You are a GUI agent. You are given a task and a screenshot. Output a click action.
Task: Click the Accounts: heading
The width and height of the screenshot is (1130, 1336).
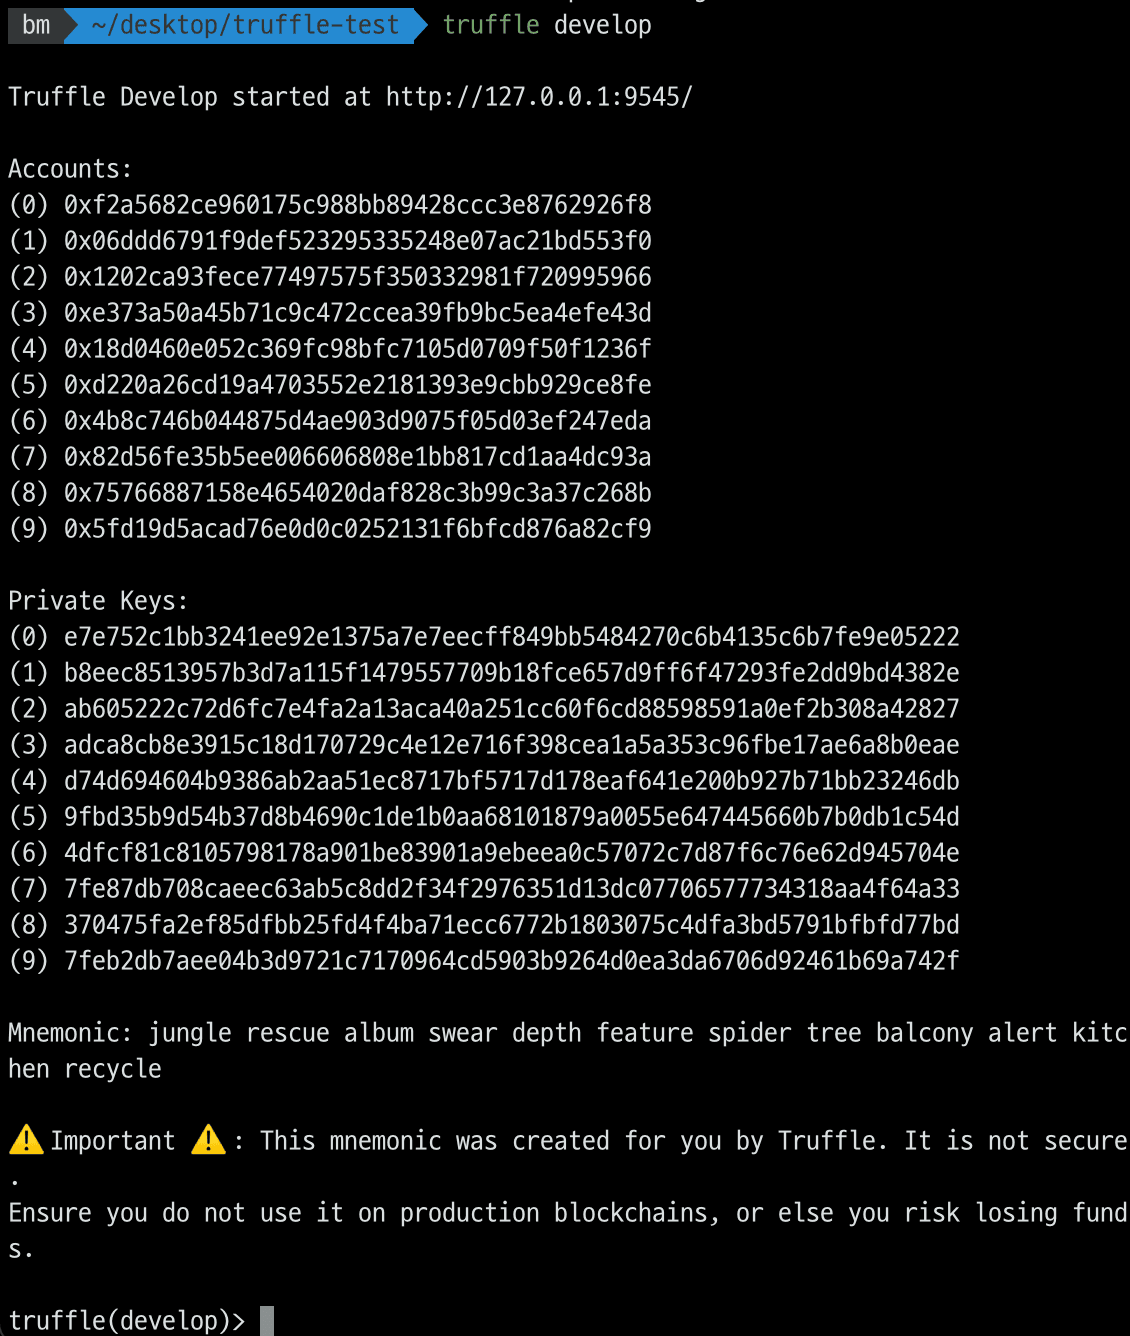click(70, 169)
